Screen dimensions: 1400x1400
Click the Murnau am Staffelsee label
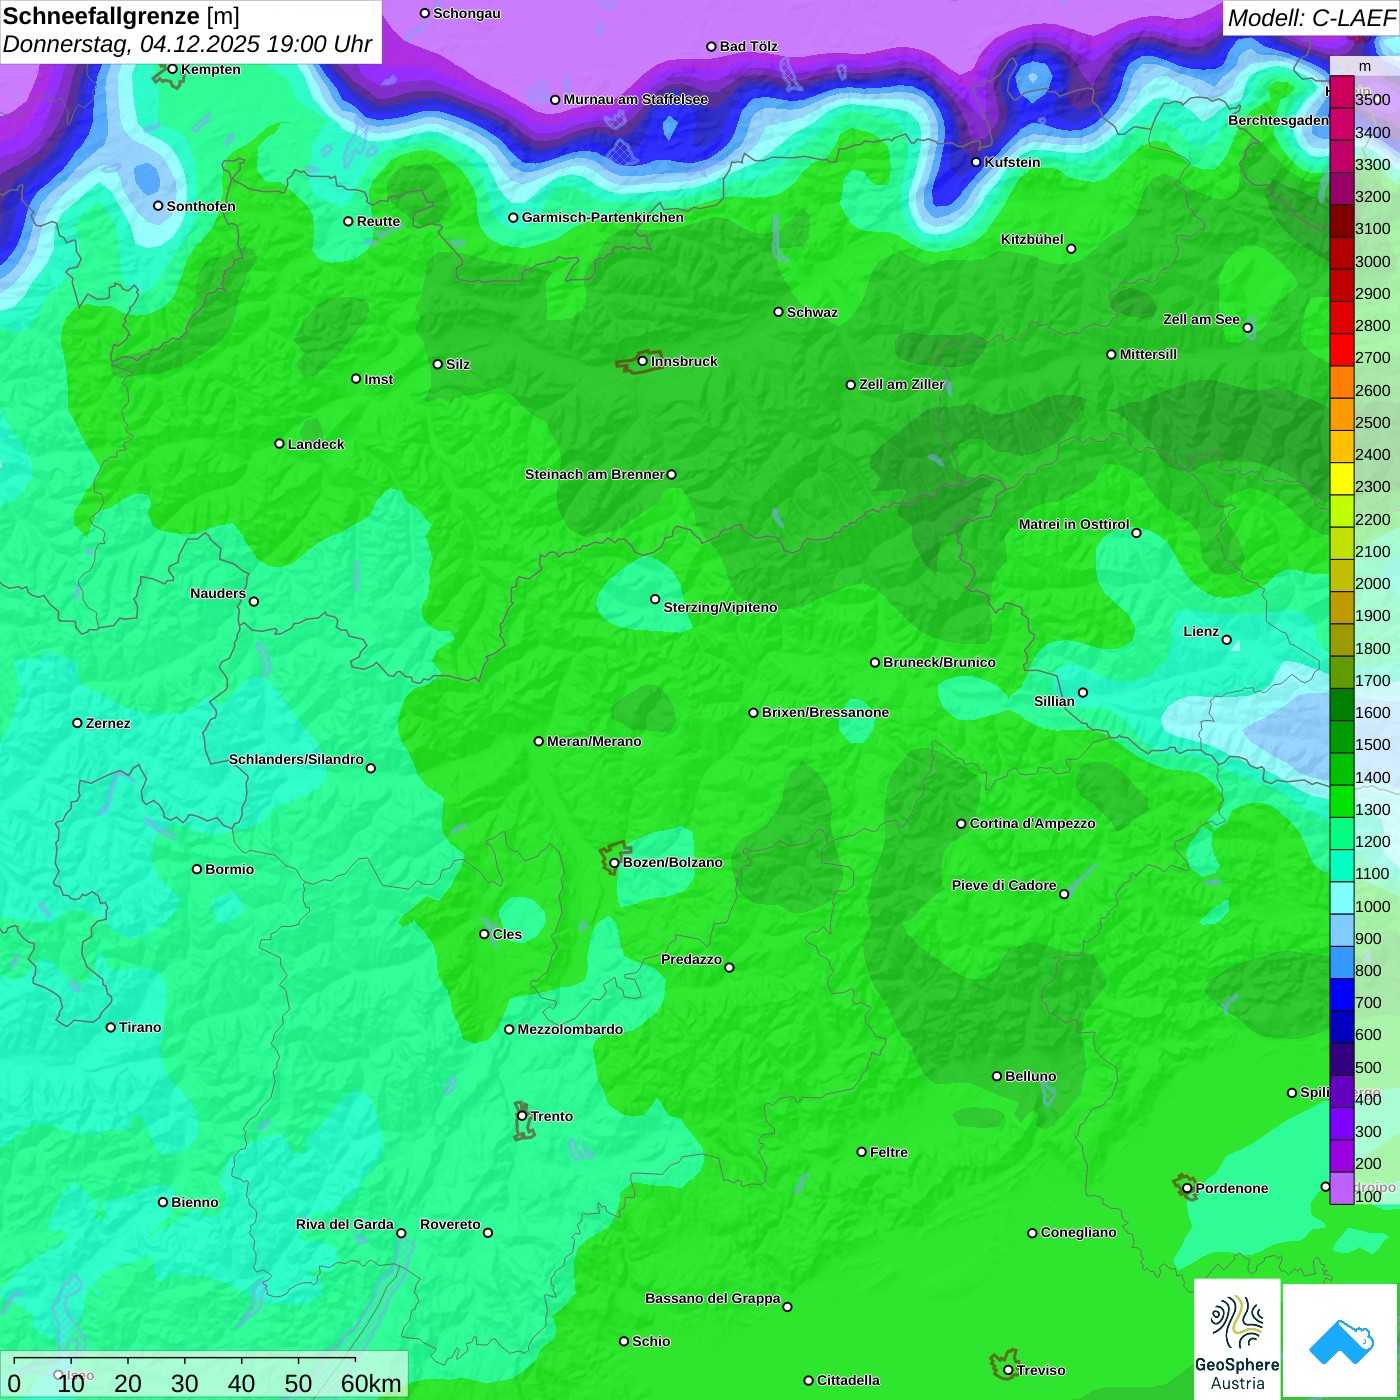tap(636, 99)
